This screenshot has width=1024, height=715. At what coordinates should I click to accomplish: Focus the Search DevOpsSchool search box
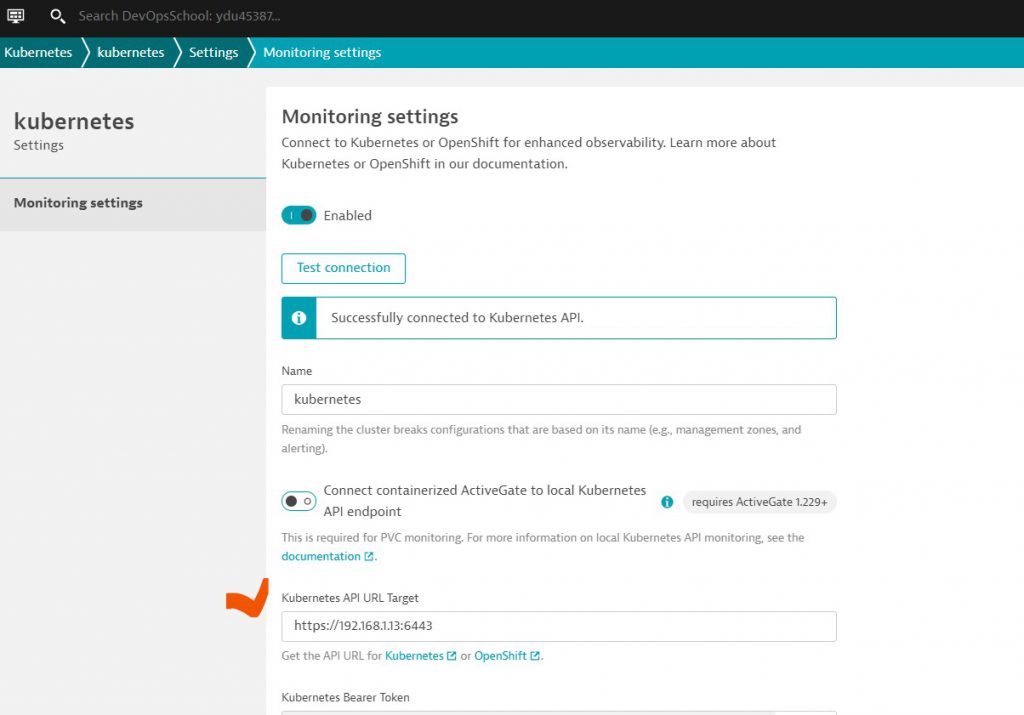pyautogui.click(x=180, y=16)
